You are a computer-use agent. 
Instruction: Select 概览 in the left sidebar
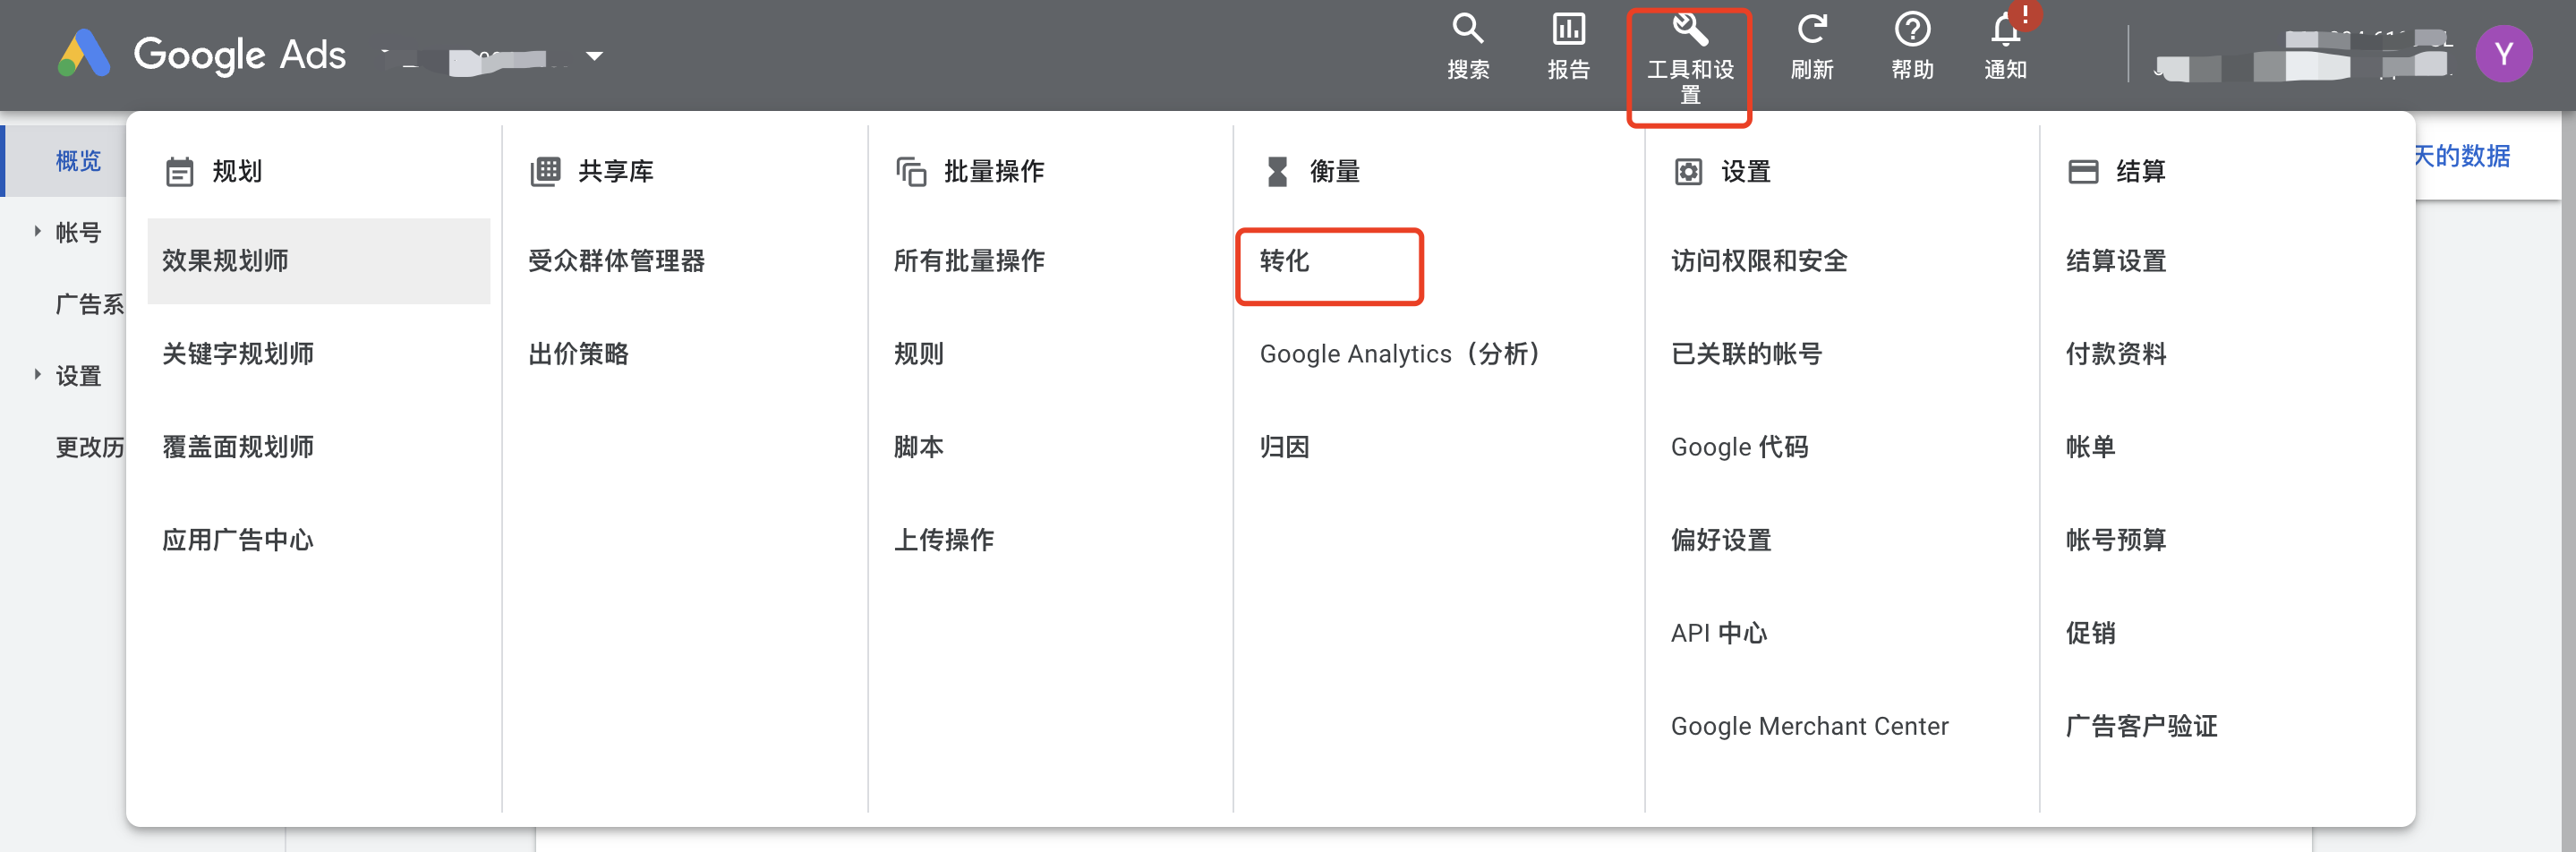tap(78, 161)
